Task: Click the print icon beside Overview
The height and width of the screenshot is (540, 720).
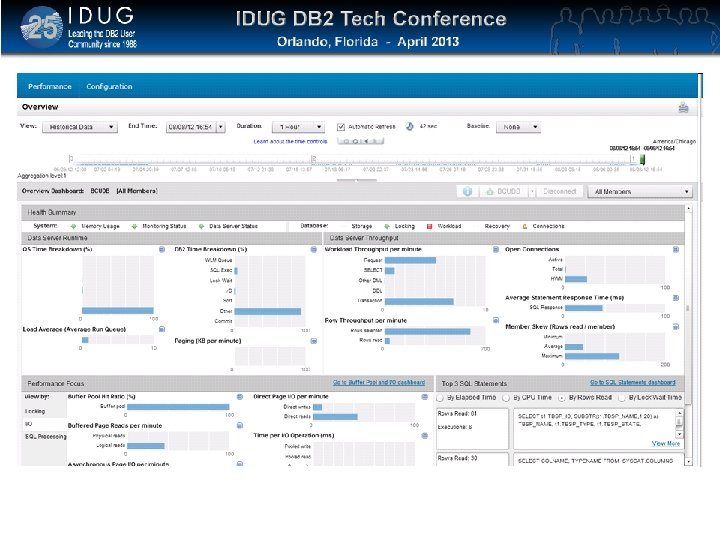Action: (x=683, y=107)
